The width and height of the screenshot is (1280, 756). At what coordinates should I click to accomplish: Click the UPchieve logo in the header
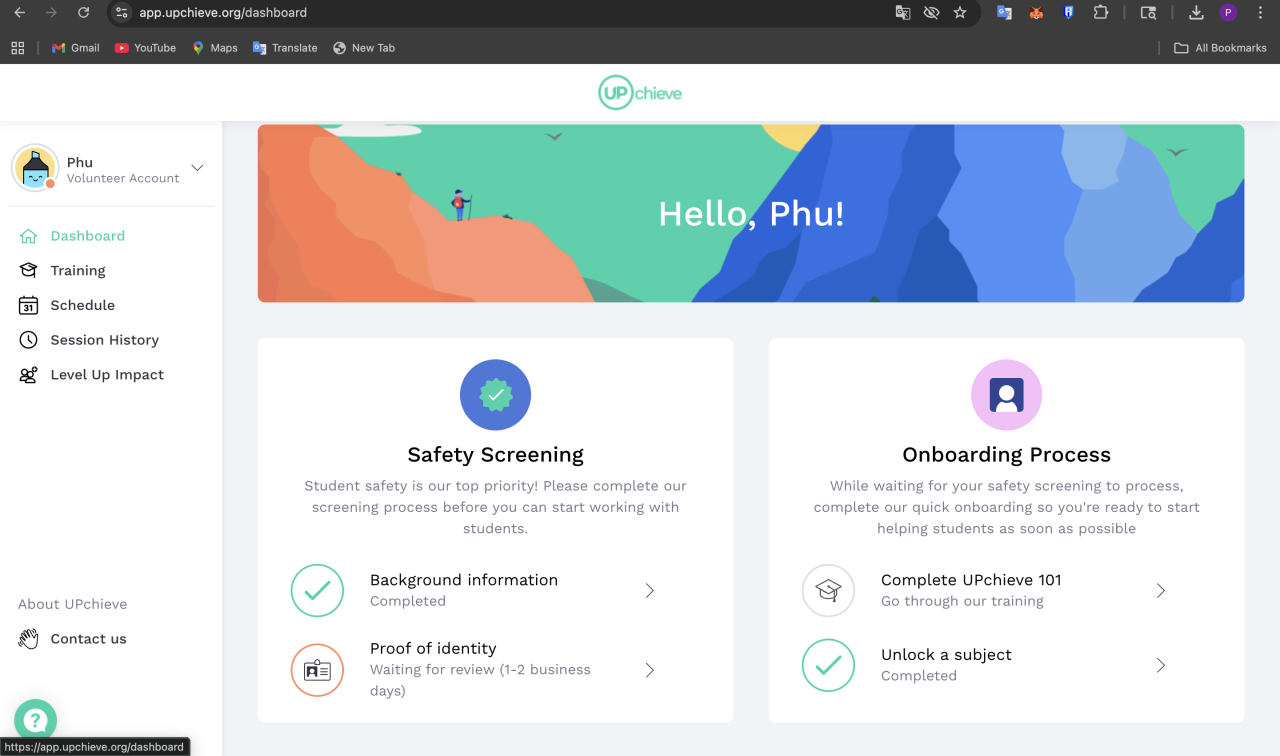640,93
